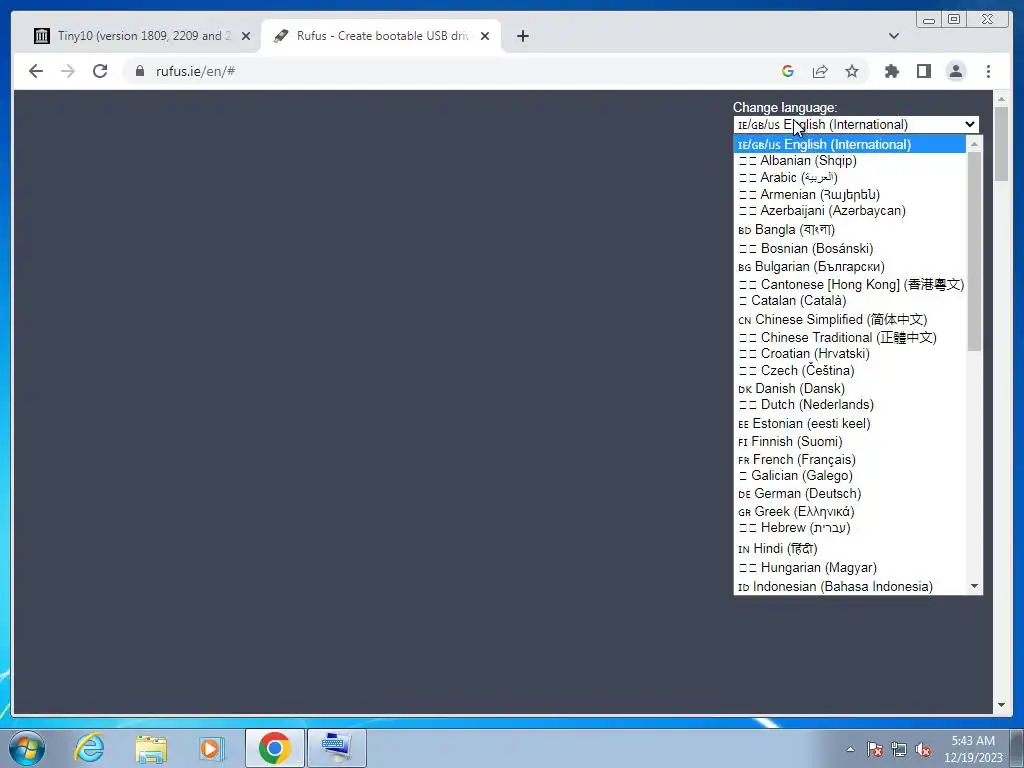
Task: Open the Chrome profile avatar
Action: (x=955, y=71)
